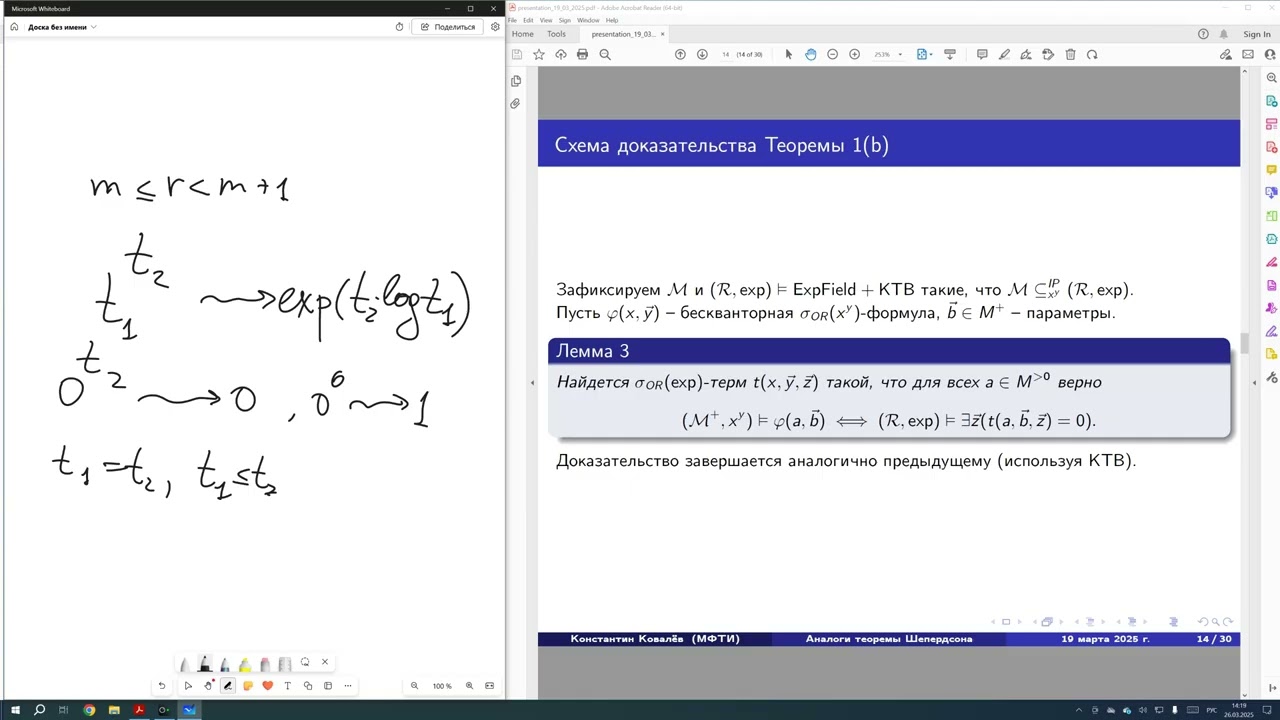Show hidden system tray icons

[x=1078, y=710]
